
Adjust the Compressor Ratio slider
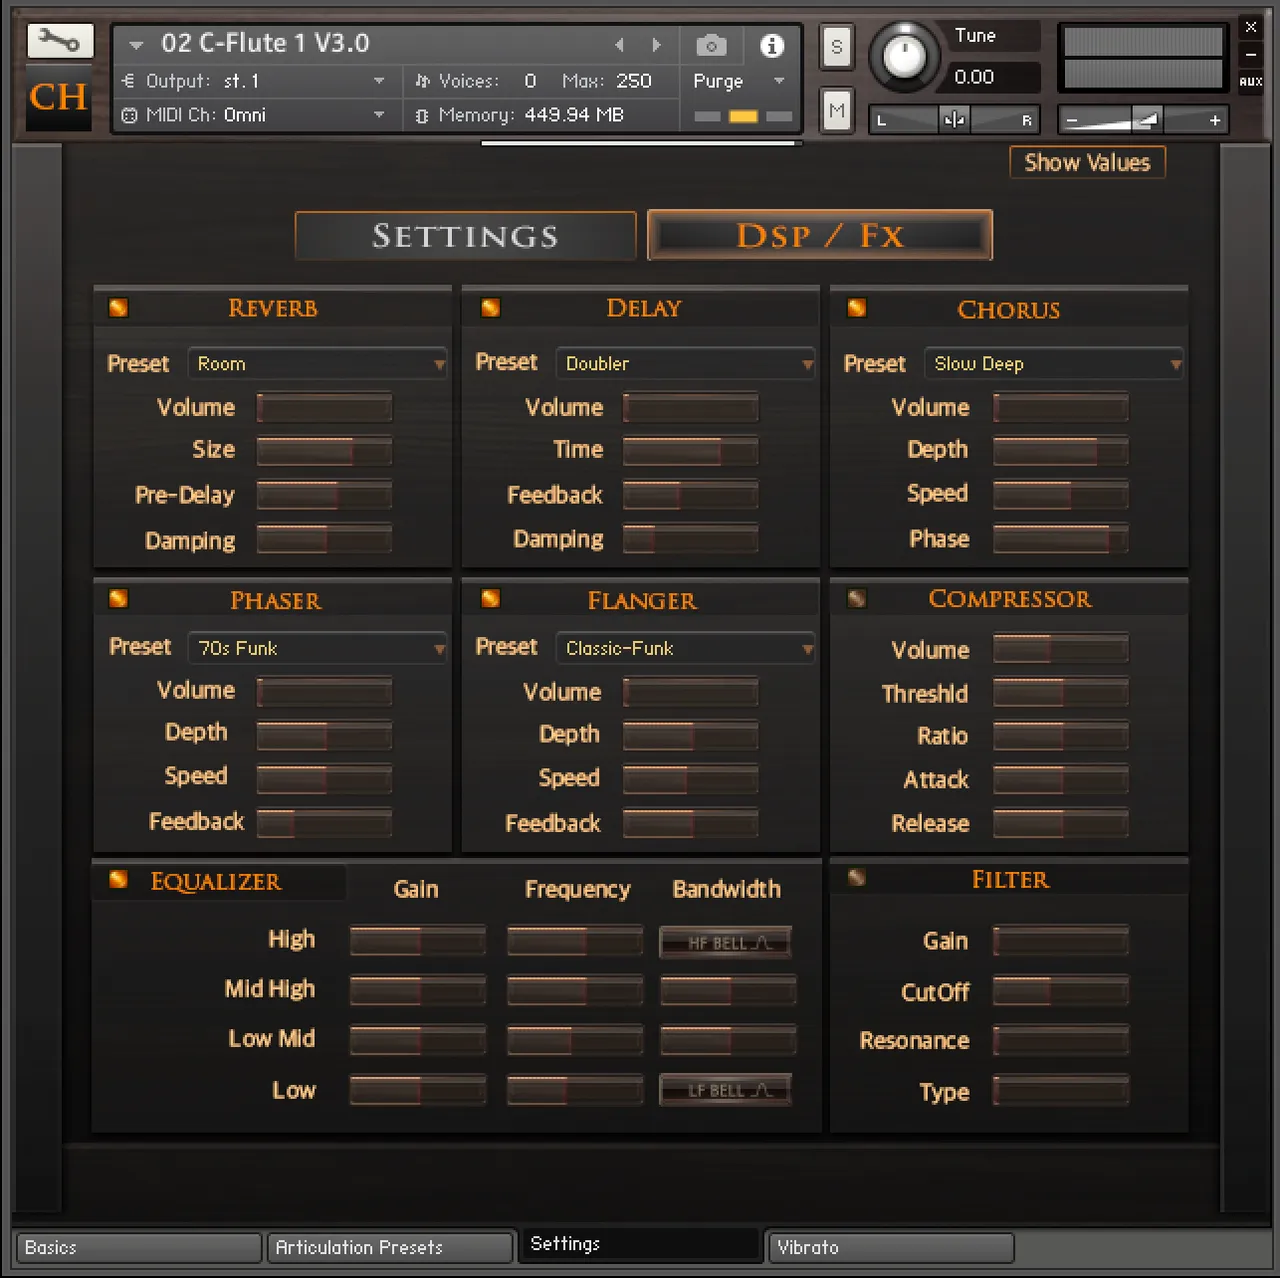click(x=1061, y=736)
